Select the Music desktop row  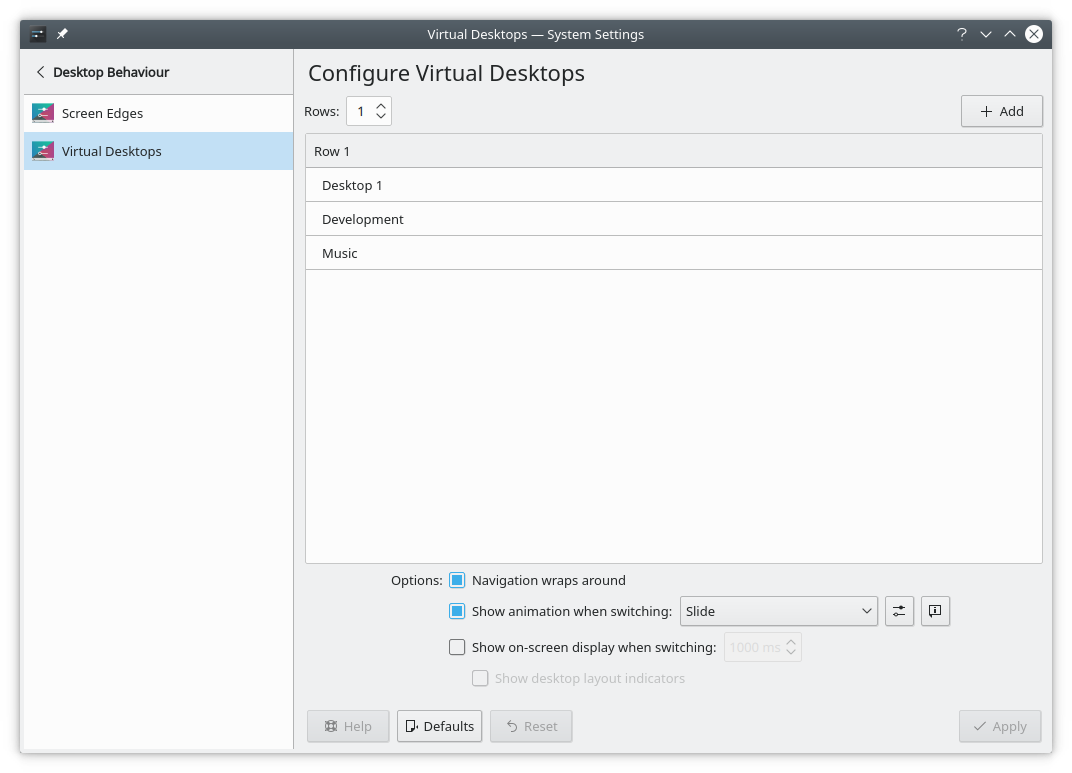340,253
